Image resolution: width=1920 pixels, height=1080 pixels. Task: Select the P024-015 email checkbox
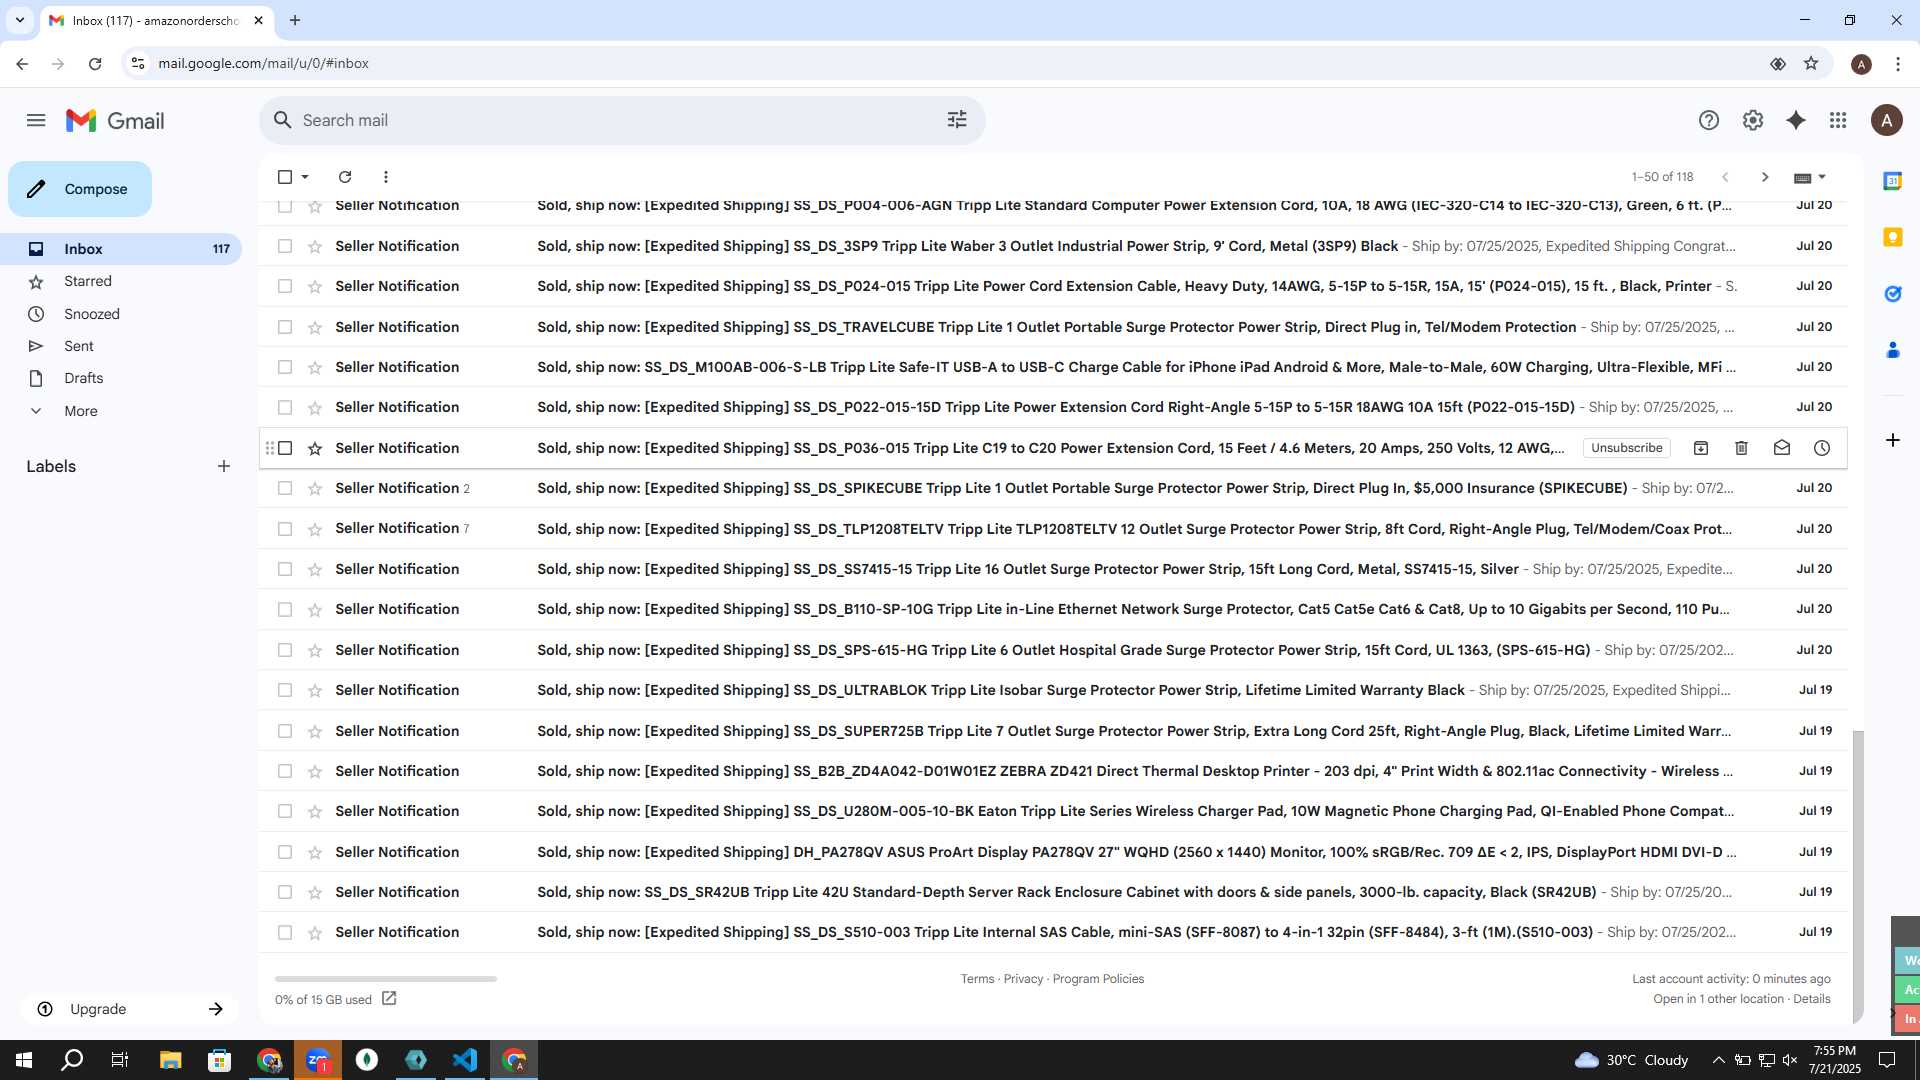coord(285,286)
